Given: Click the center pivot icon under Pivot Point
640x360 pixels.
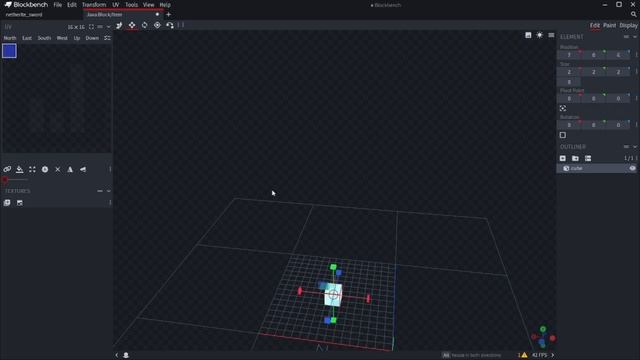Looking at the screenshot, I should click(x=563, y=109).
